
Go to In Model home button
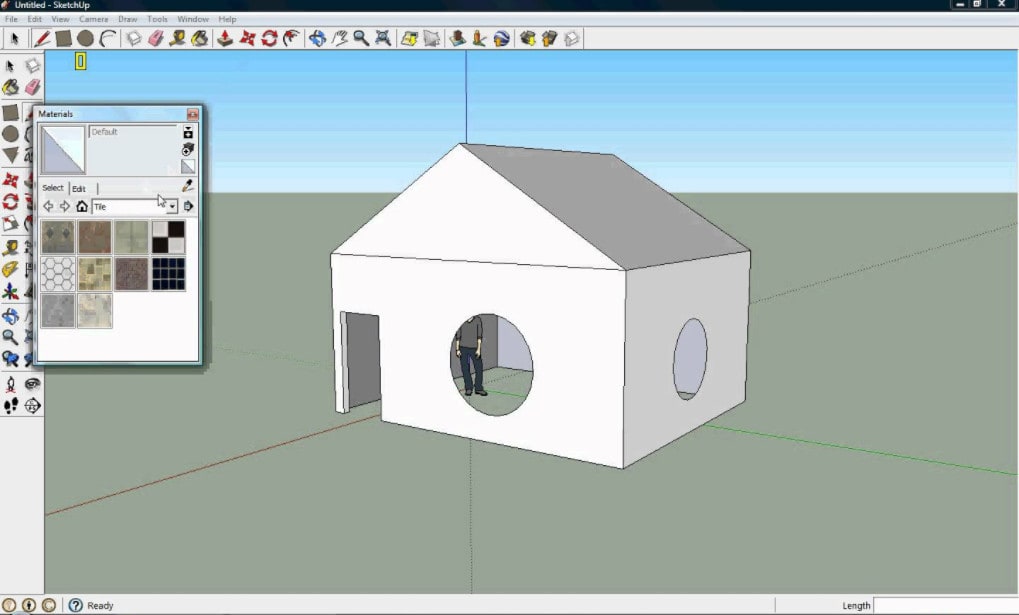pyautogui.click(x=81, y=207)
